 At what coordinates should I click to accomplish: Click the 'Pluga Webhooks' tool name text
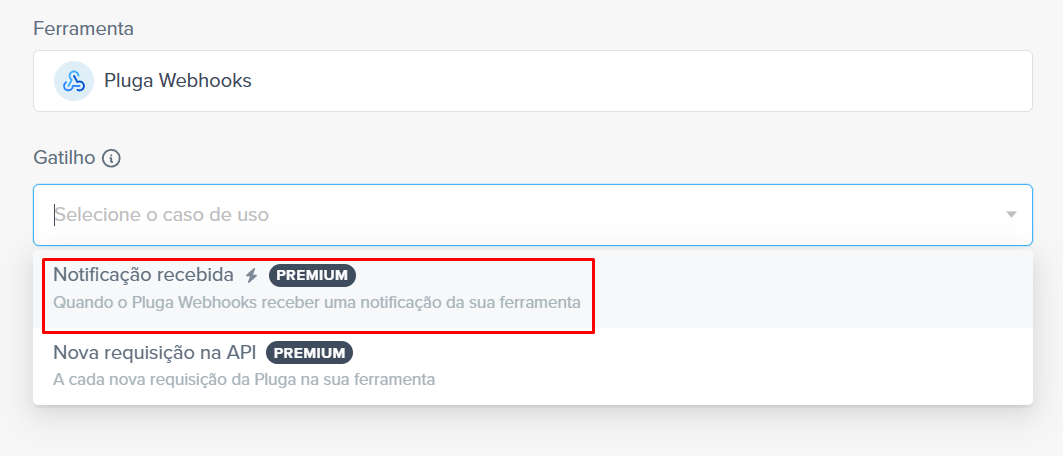[178, 81]
